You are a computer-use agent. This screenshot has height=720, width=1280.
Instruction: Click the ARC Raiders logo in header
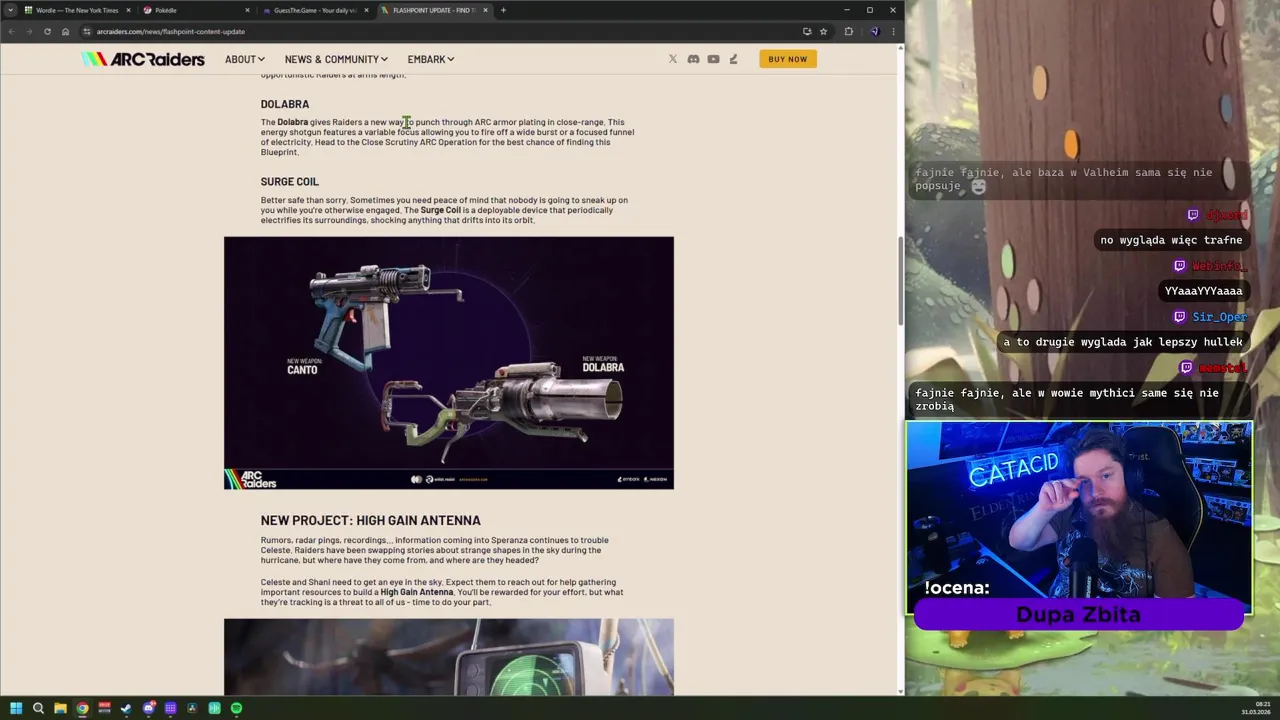(143, 59)
